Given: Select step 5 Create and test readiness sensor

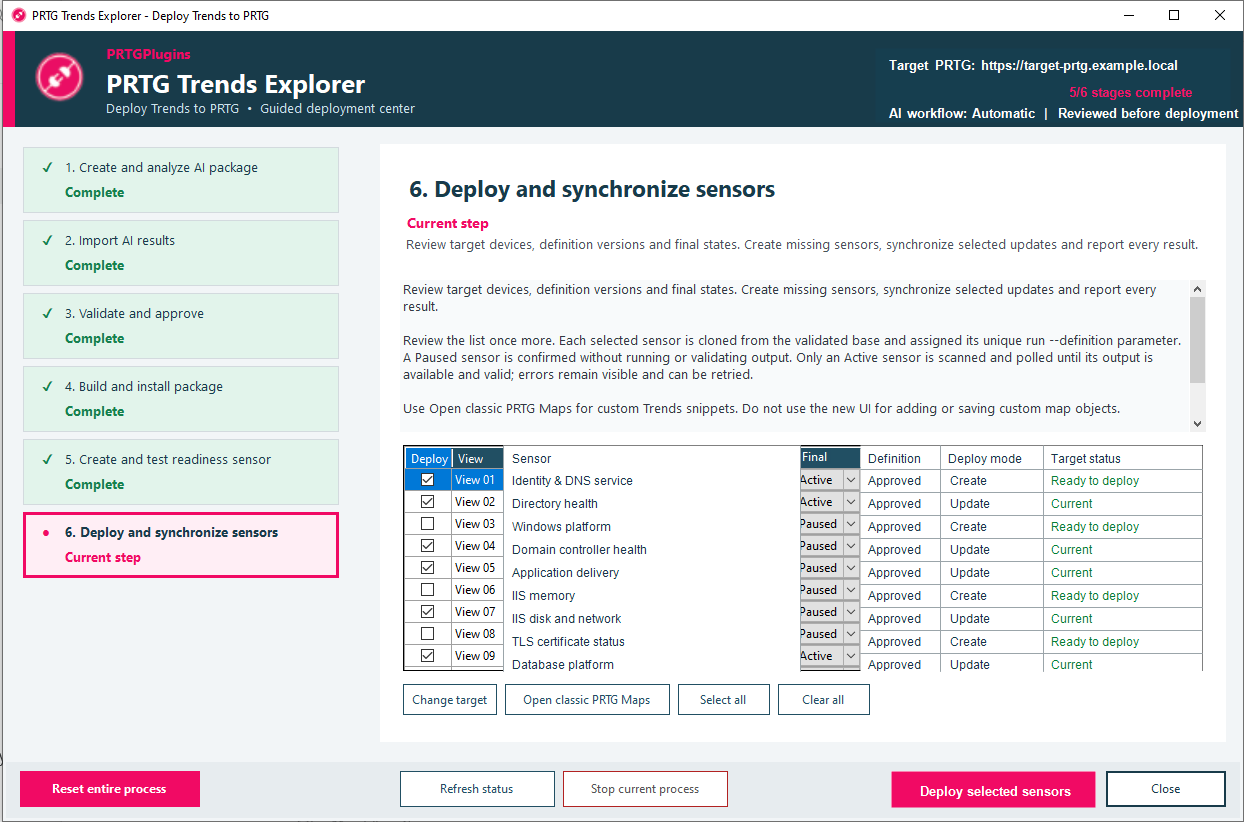Looking at the screenshot, I should coord(181,472).
